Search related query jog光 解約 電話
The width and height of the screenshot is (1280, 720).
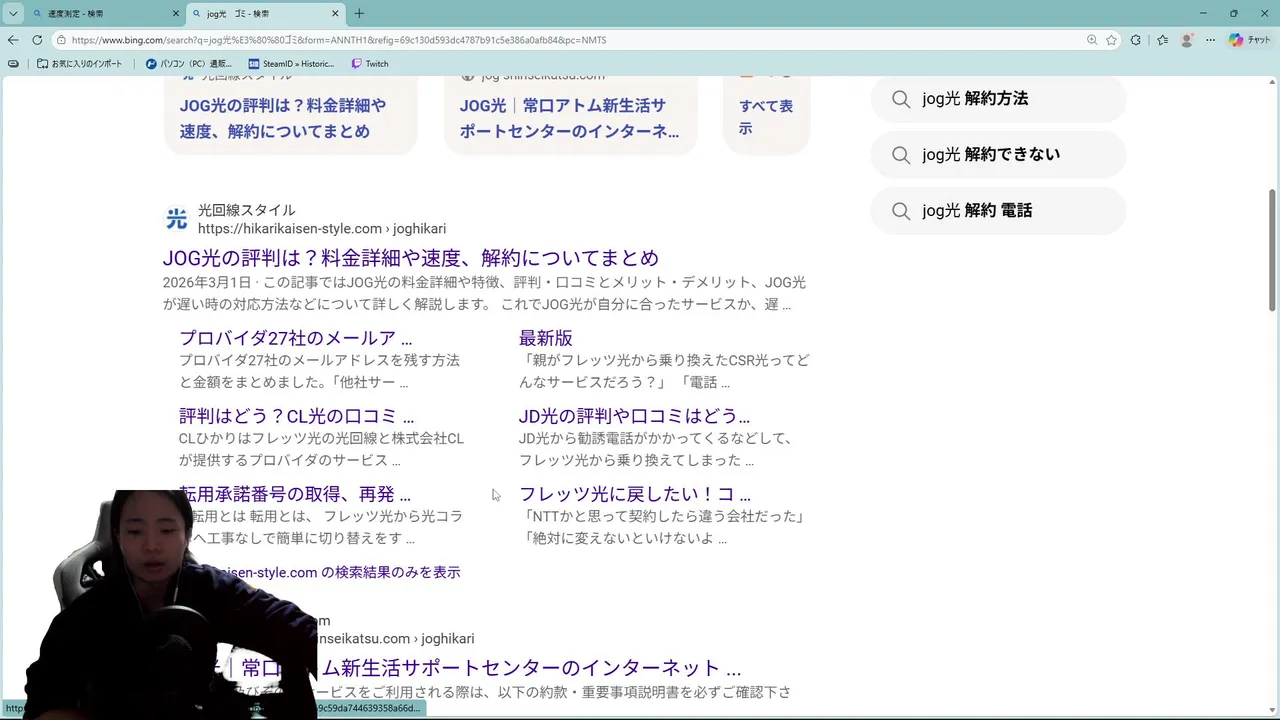pyautogui.click(x=998, y=211)
